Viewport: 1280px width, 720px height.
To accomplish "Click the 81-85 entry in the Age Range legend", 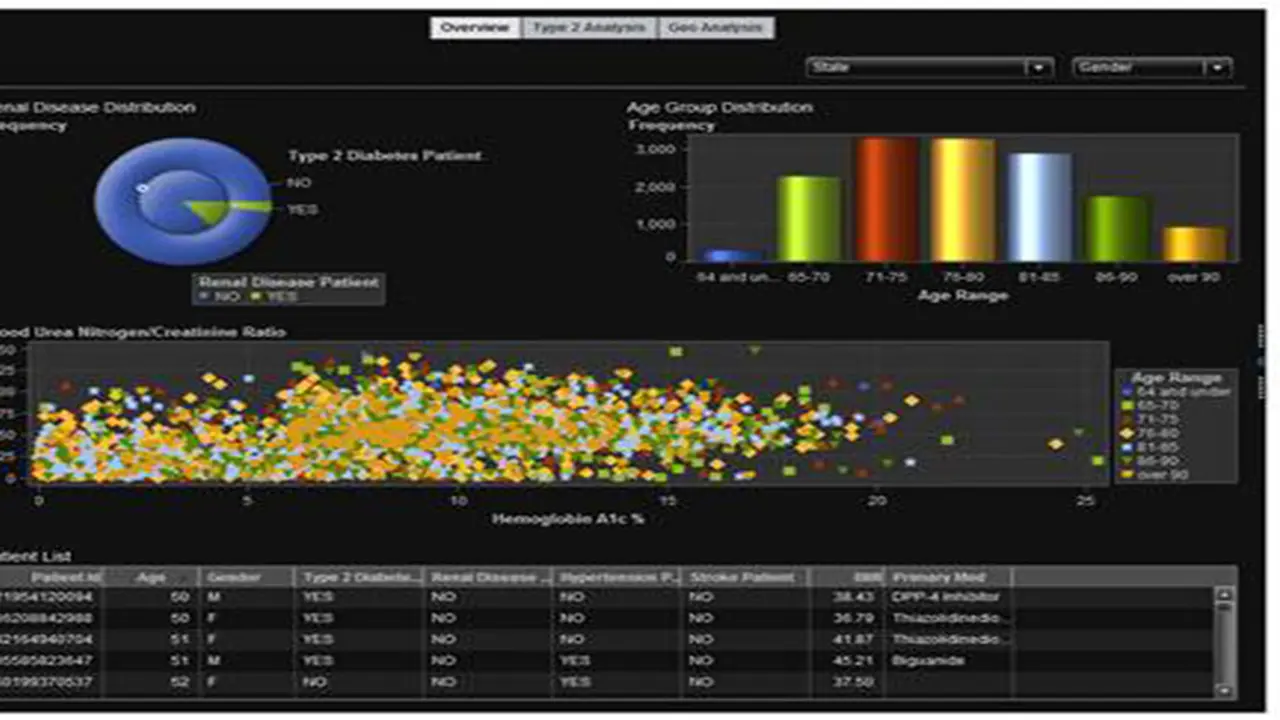I will click(x=1150, y=447).
